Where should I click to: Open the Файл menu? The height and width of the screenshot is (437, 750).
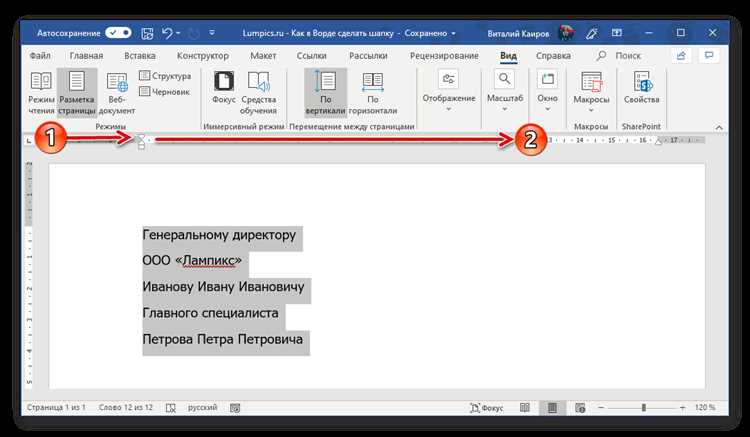coord(40,55)
